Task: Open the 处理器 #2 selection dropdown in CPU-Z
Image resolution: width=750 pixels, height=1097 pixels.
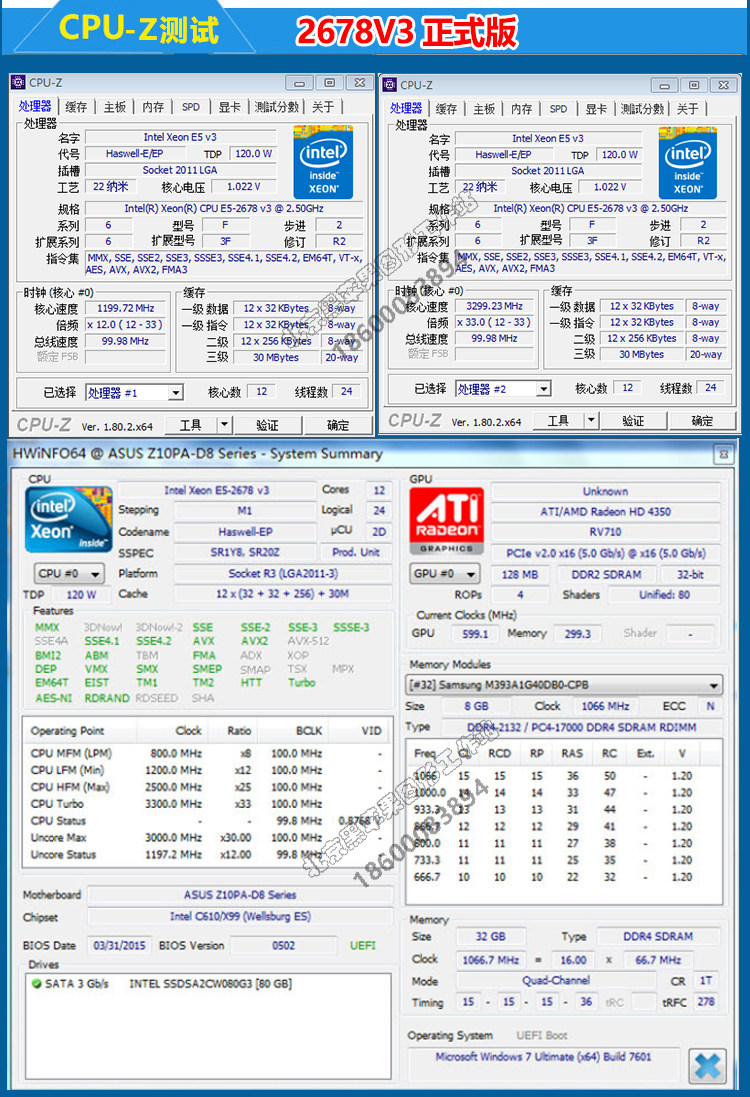Action: pos(544,389)
